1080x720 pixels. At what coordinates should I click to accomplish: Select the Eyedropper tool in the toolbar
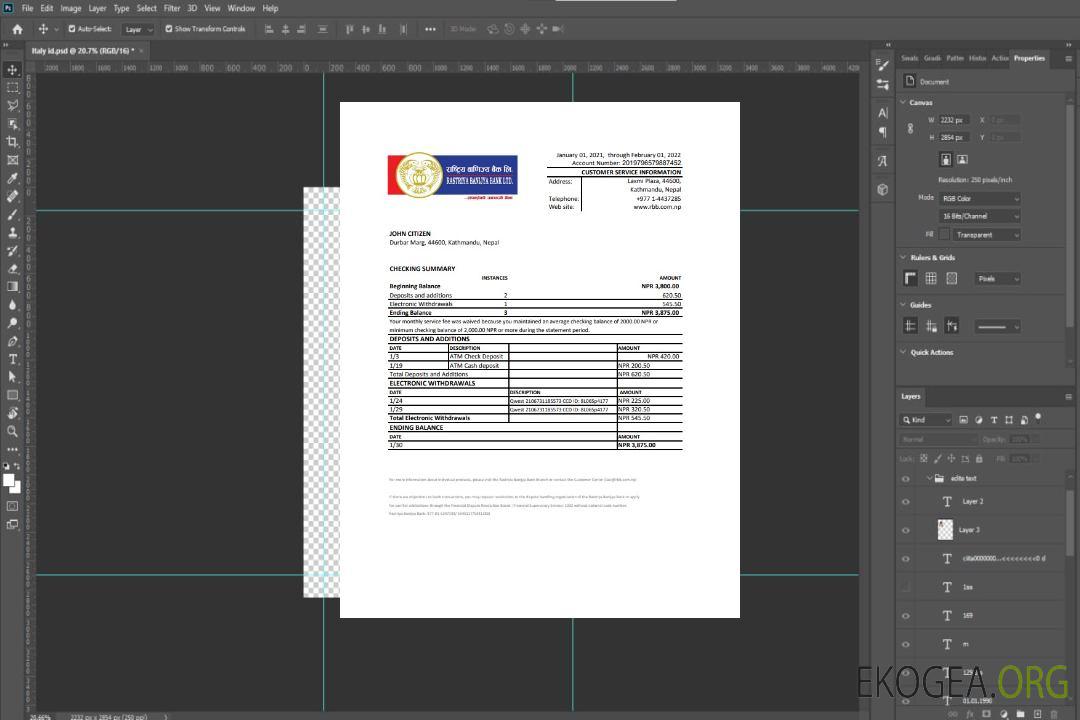(12, 178)
